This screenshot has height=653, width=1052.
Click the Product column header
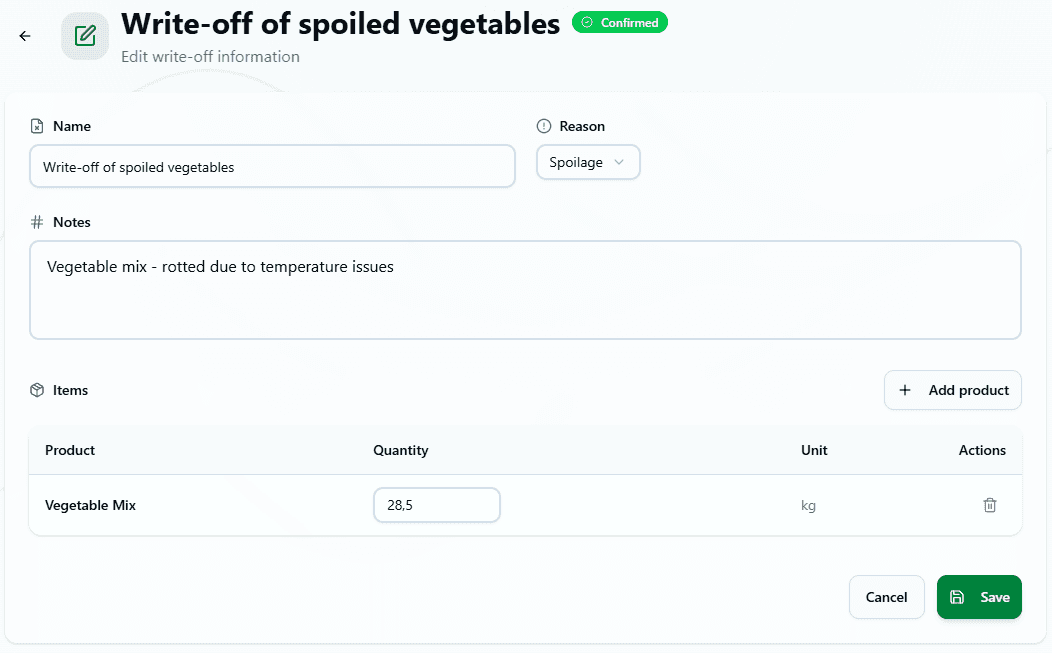[70, 450]
